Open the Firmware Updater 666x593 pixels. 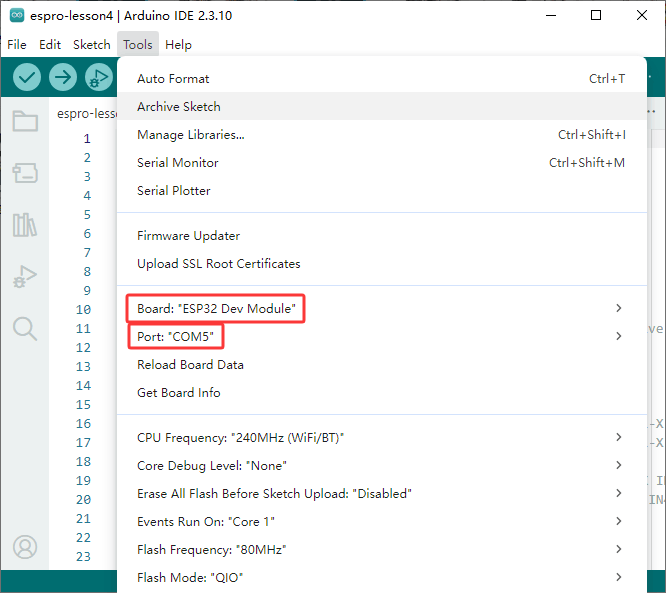coord(381,236)
